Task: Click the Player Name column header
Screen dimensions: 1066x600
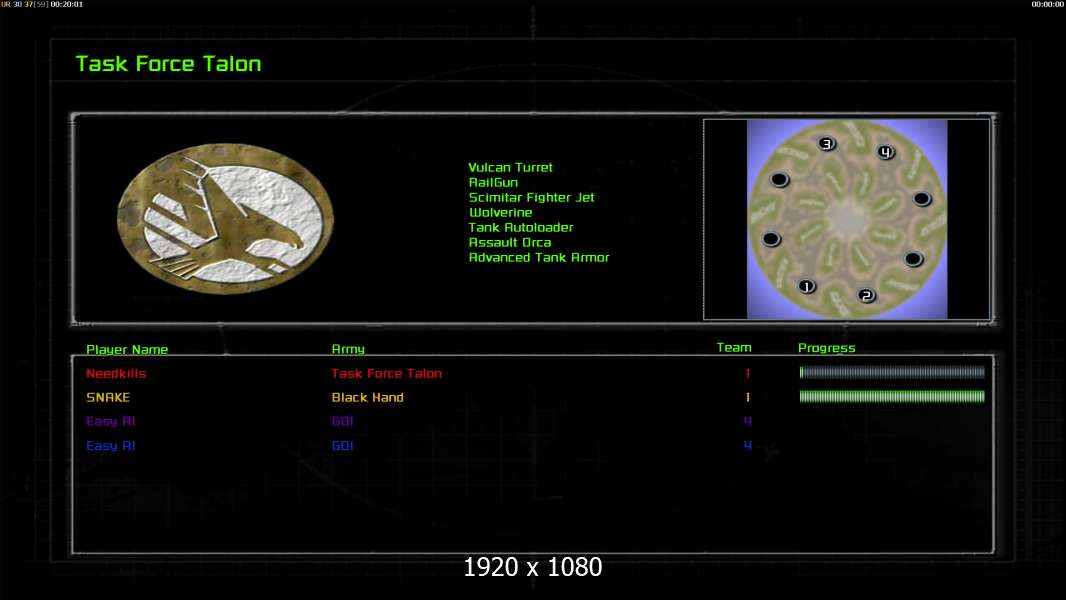Action: coord(127,349)
